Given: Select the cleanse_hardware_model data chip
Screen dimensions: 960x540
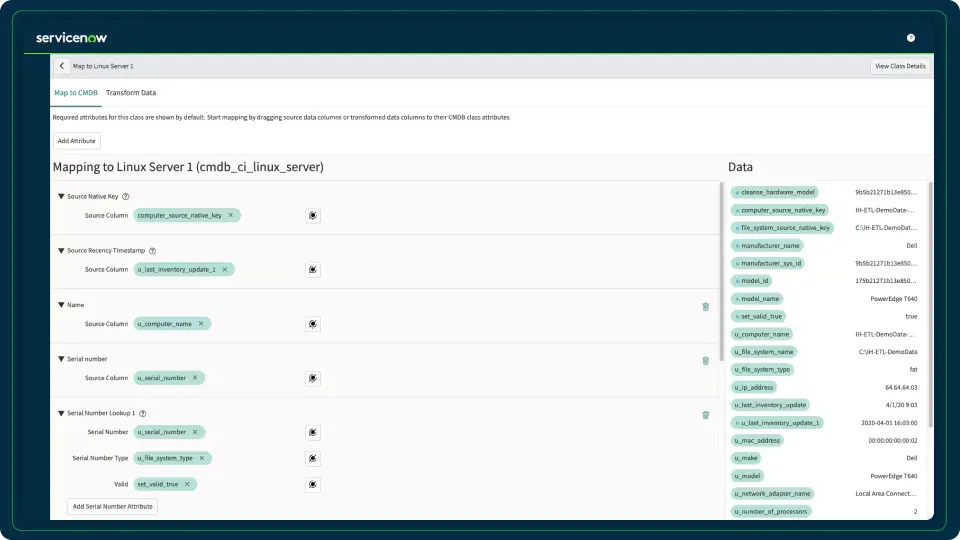Looking at the screenshot, I should tap(774, 192).
